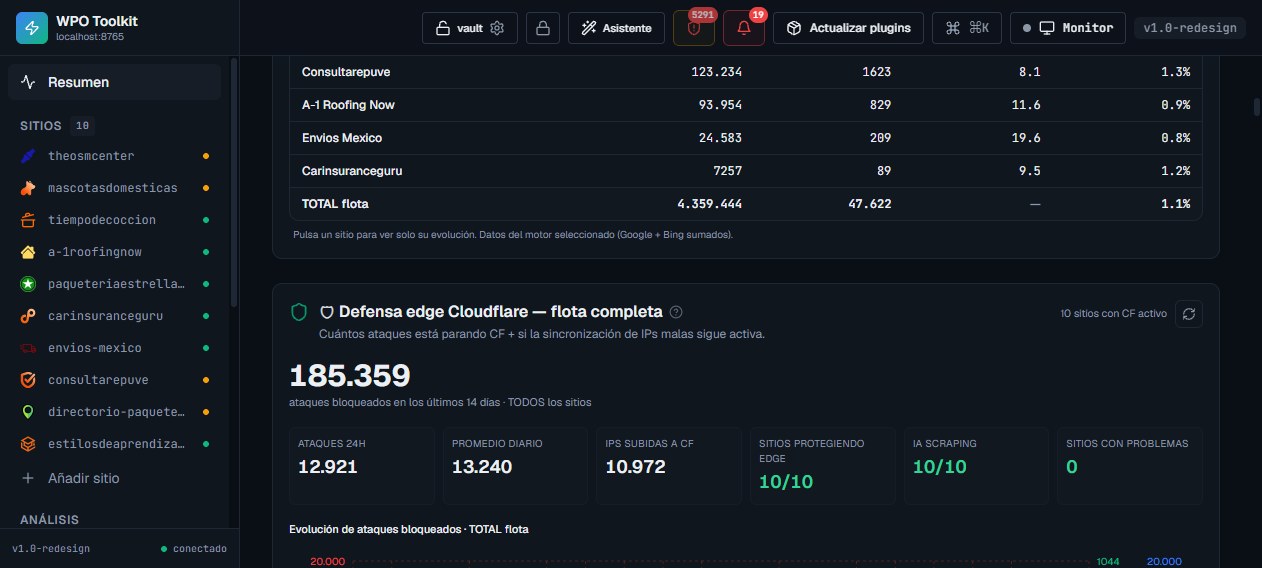
Task: Click the SITIOS count badge 10
Action: (x=82, y=126)
